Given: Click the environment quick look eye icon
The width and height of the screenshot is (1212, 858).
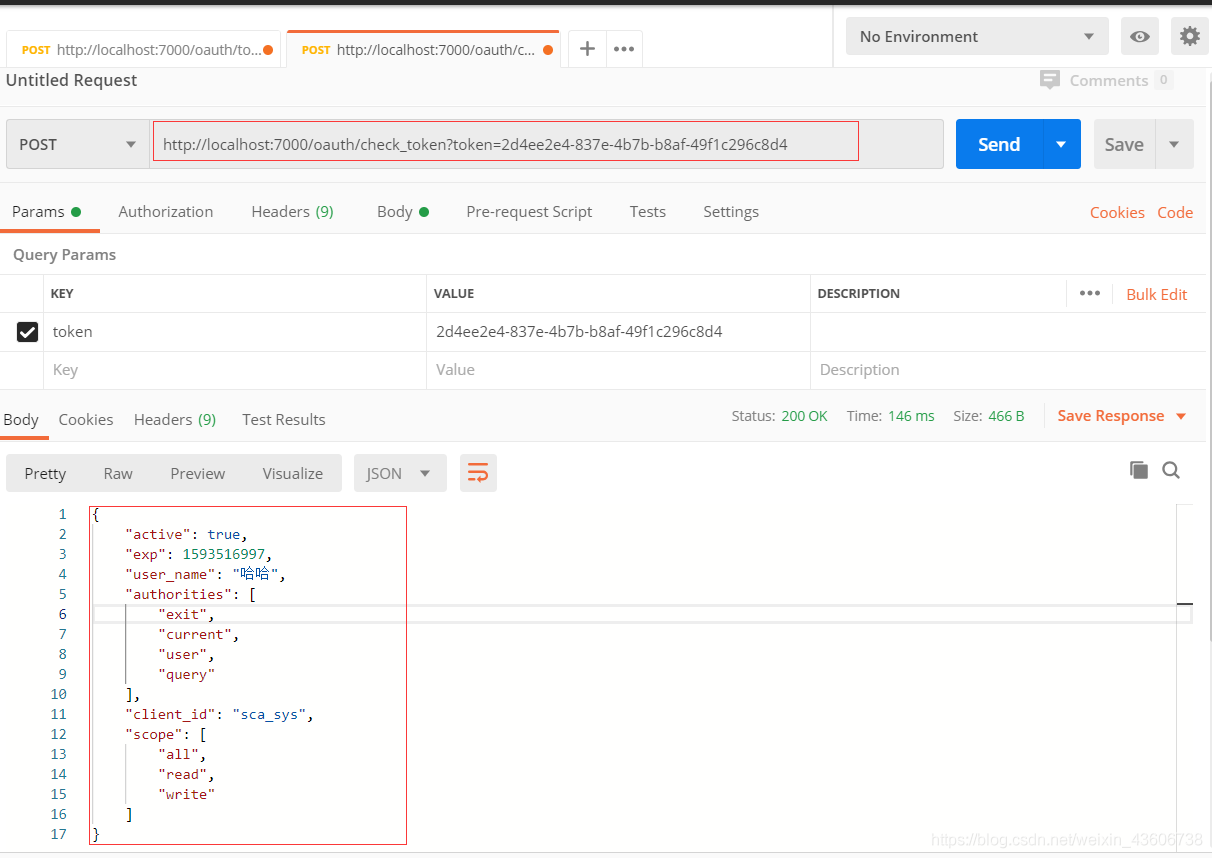Looking at the screenshot, I should (1139, 36).
